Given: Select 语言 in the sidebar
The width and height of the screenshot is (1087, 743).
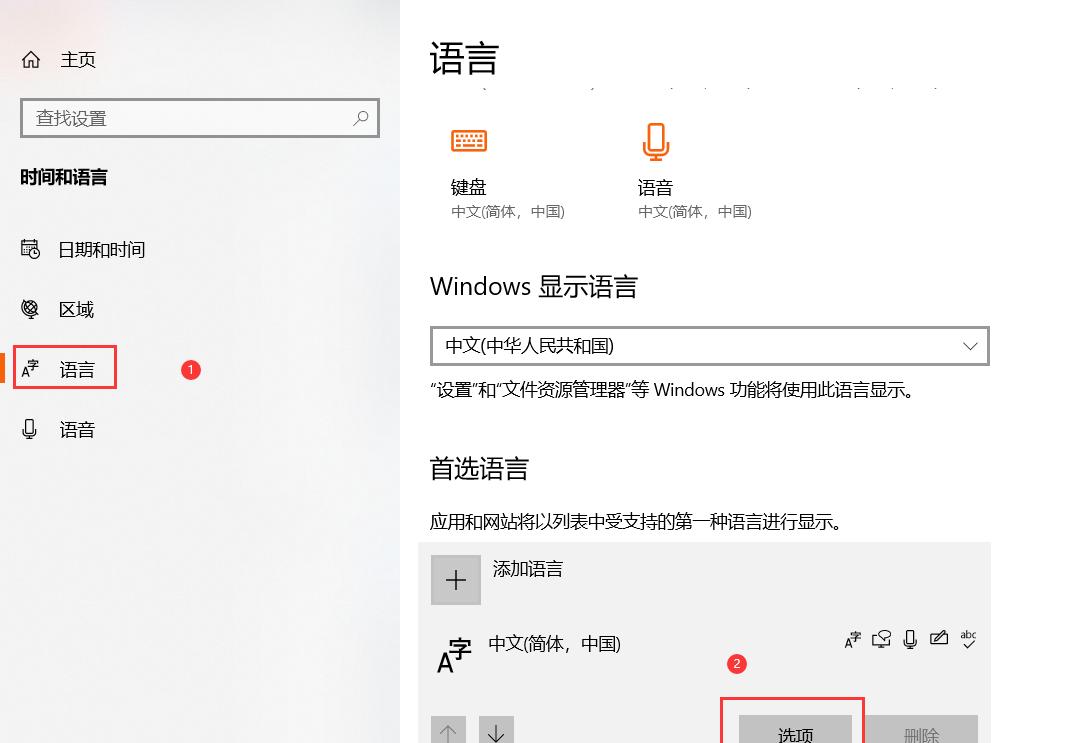Looking at the screenshot, I should (65, 367).
